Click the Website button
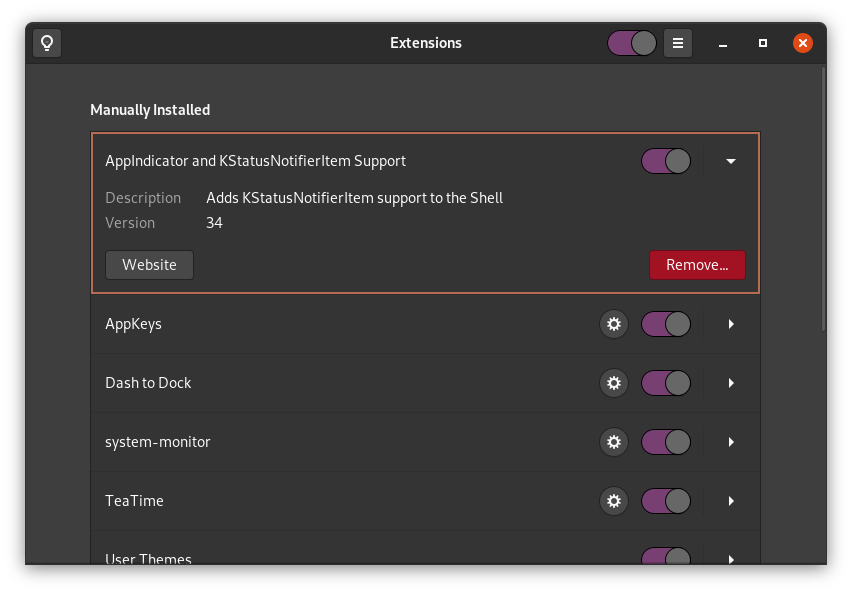This screenshot has height=593, width=852. 149,265
